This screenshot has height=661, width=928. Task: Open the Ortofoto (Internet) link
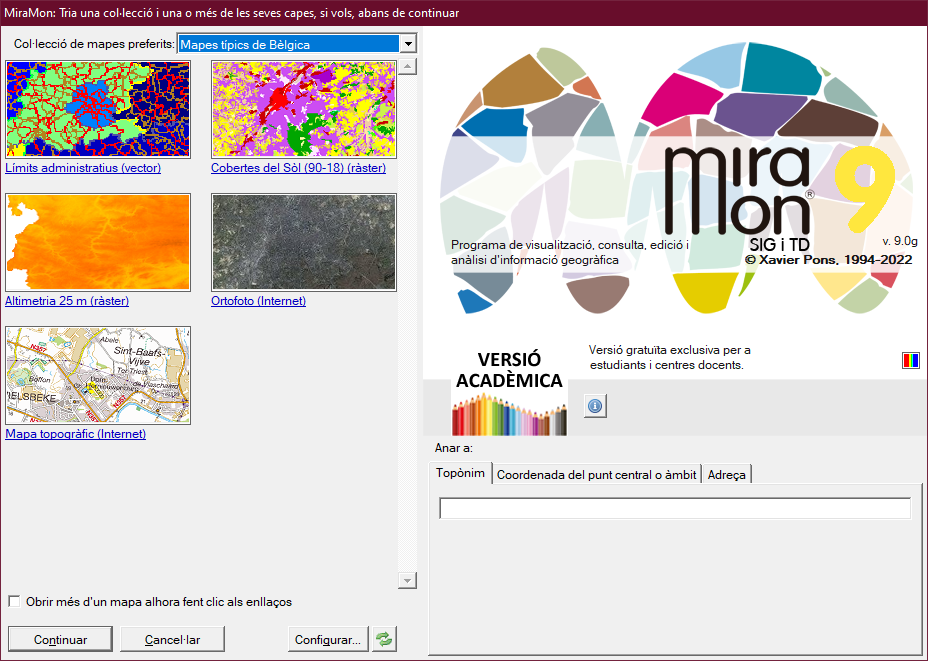(x=259, y=301)
